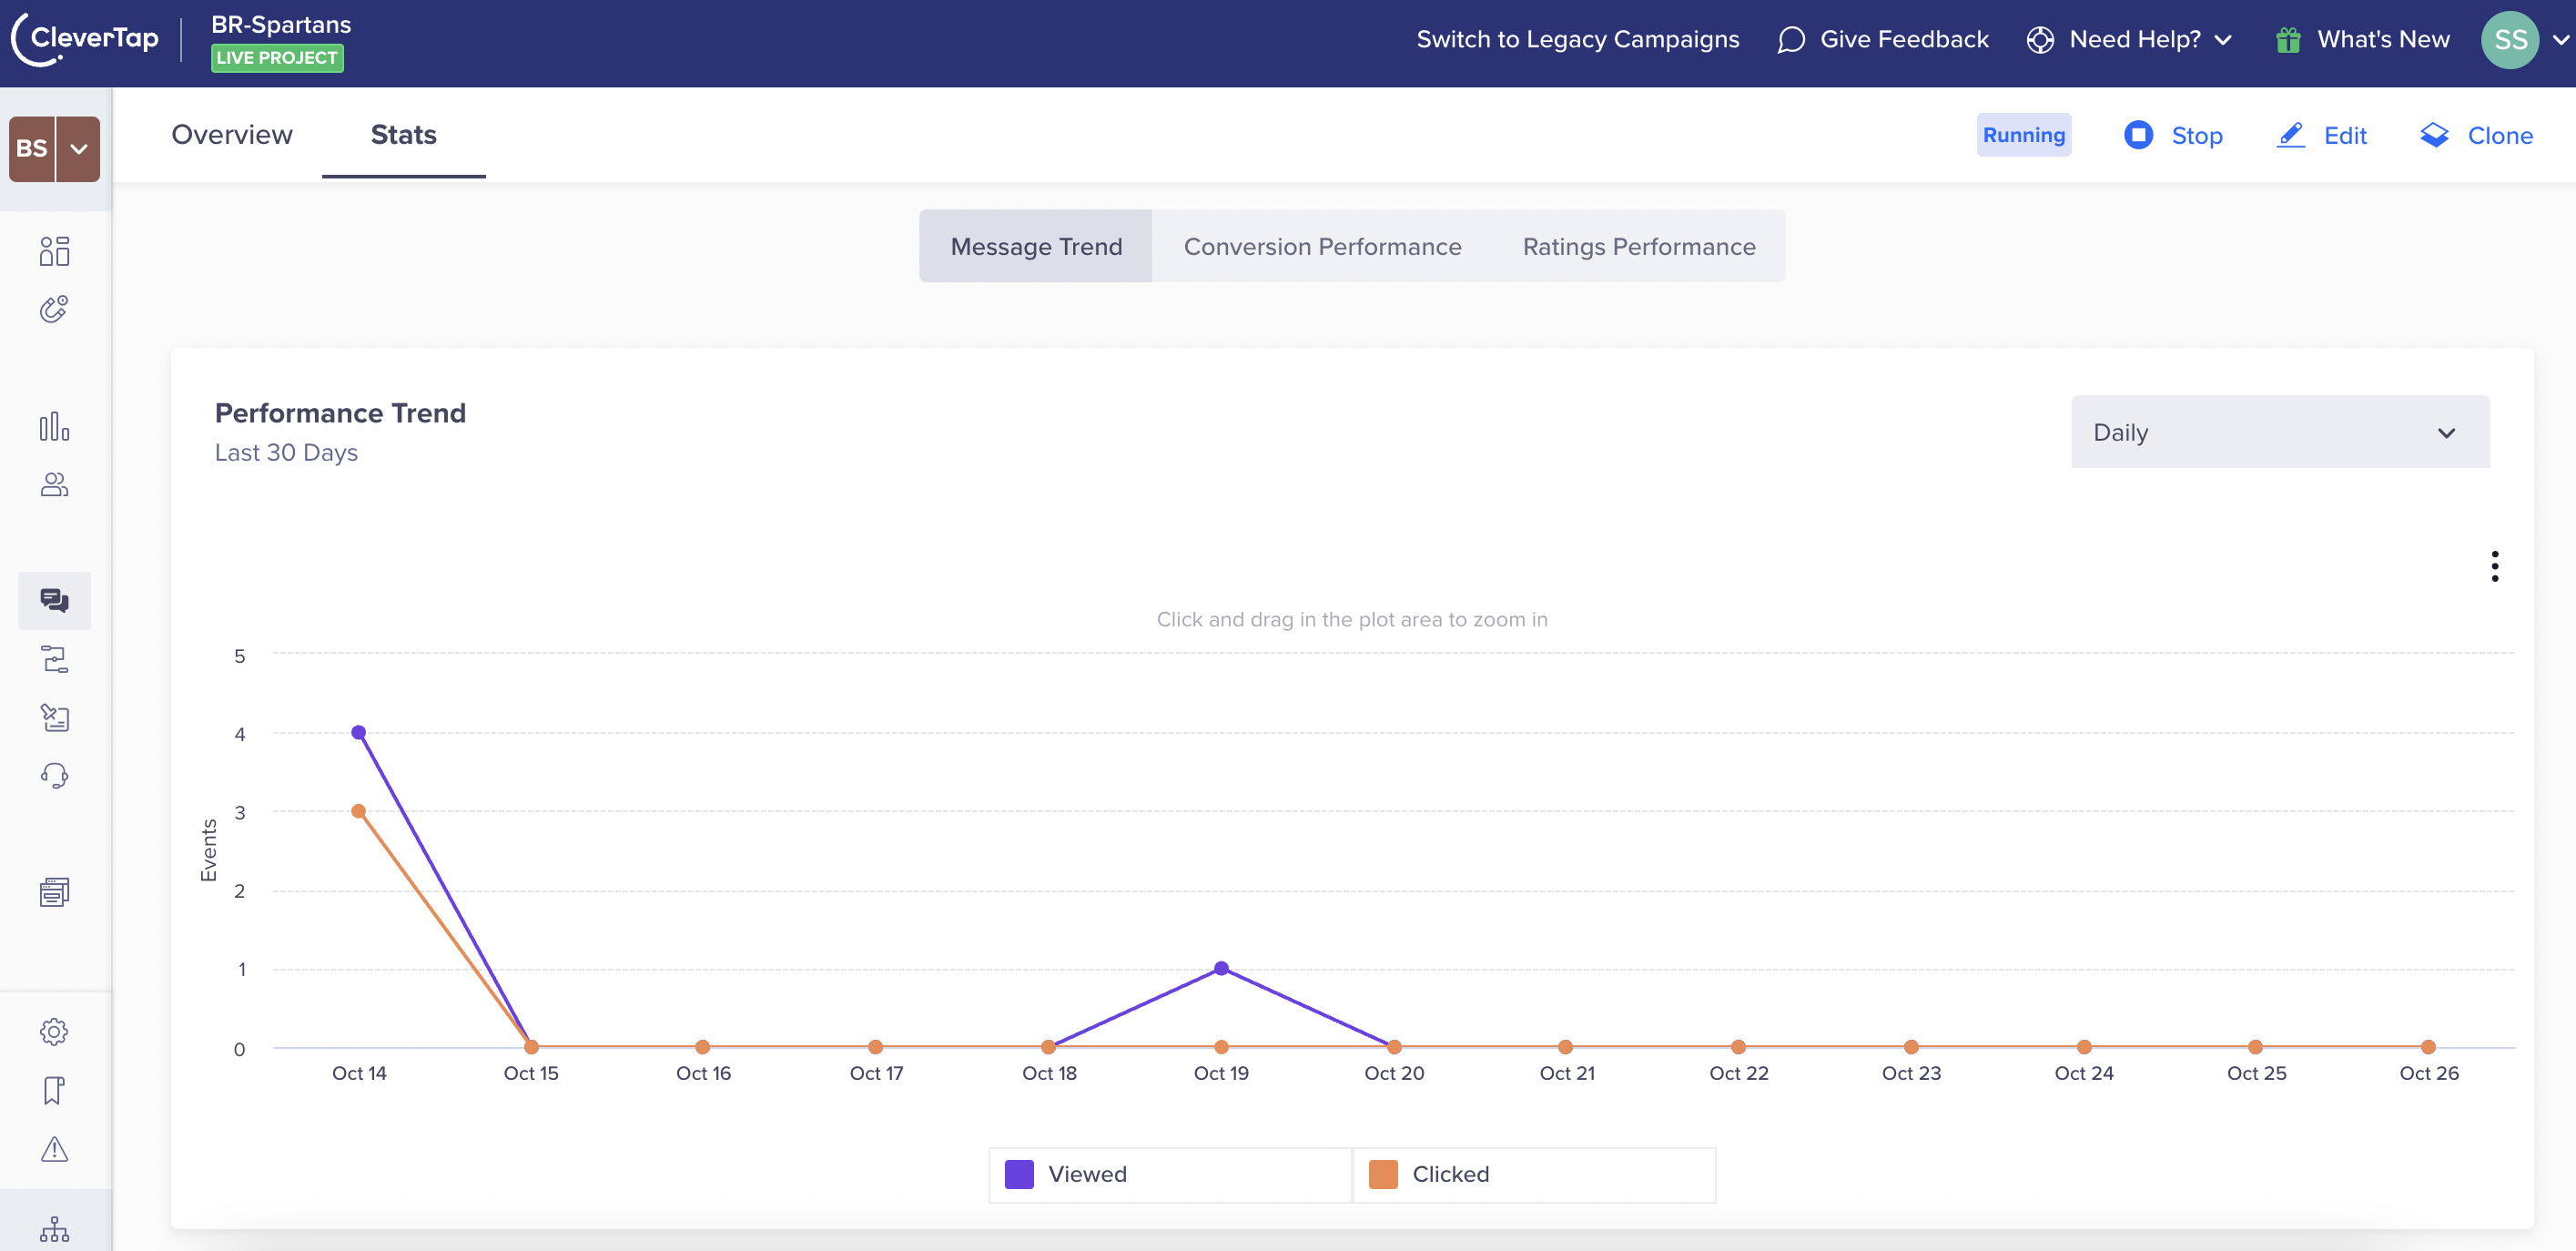This screenshot has width=2576, height=1251.
Task: Click the Viewed data point on Oct 19
Action: coord(1221,968)
